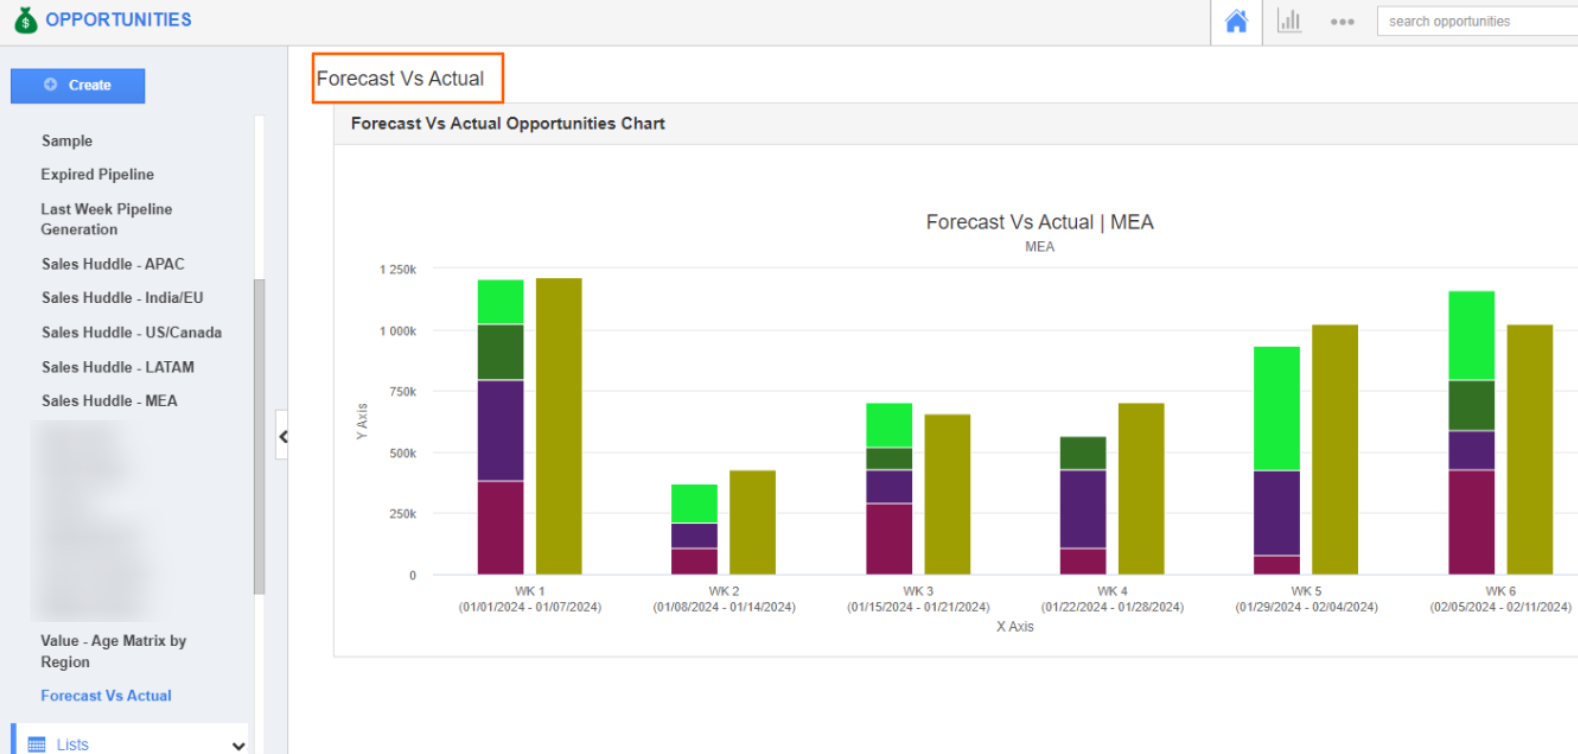The image size is (1578, 754).
Task: Open the three-dot more options menu
Action: [x=1342, y=21]
